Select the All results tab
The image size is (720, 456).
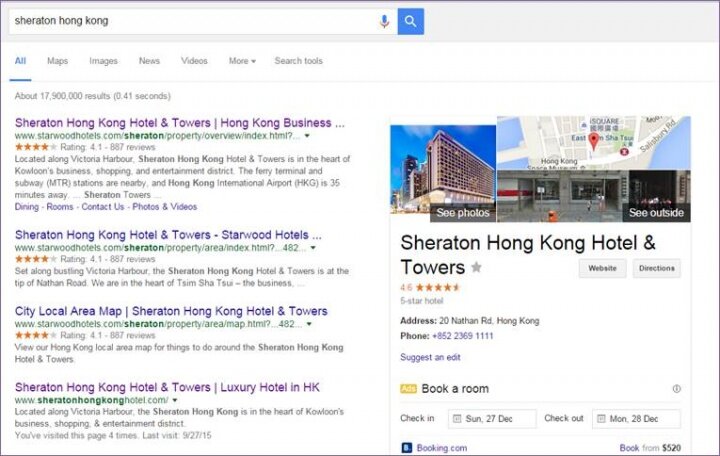point(20,61)
